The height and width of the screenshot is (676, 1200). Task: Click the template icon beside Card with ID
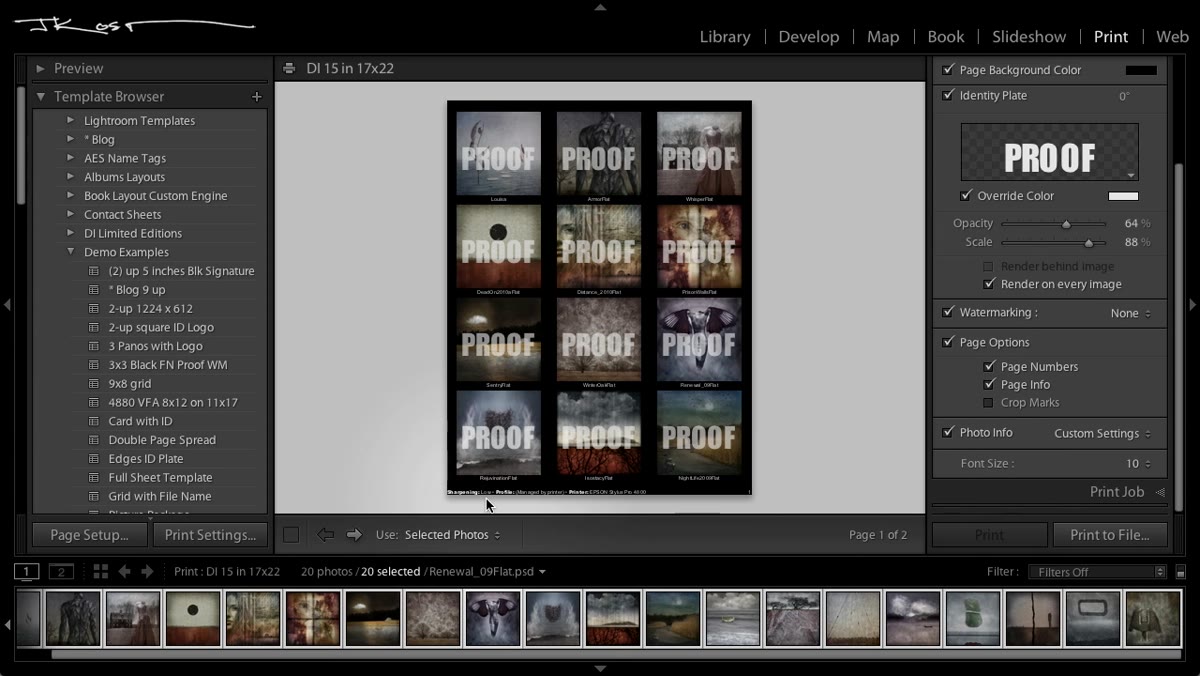94,422
